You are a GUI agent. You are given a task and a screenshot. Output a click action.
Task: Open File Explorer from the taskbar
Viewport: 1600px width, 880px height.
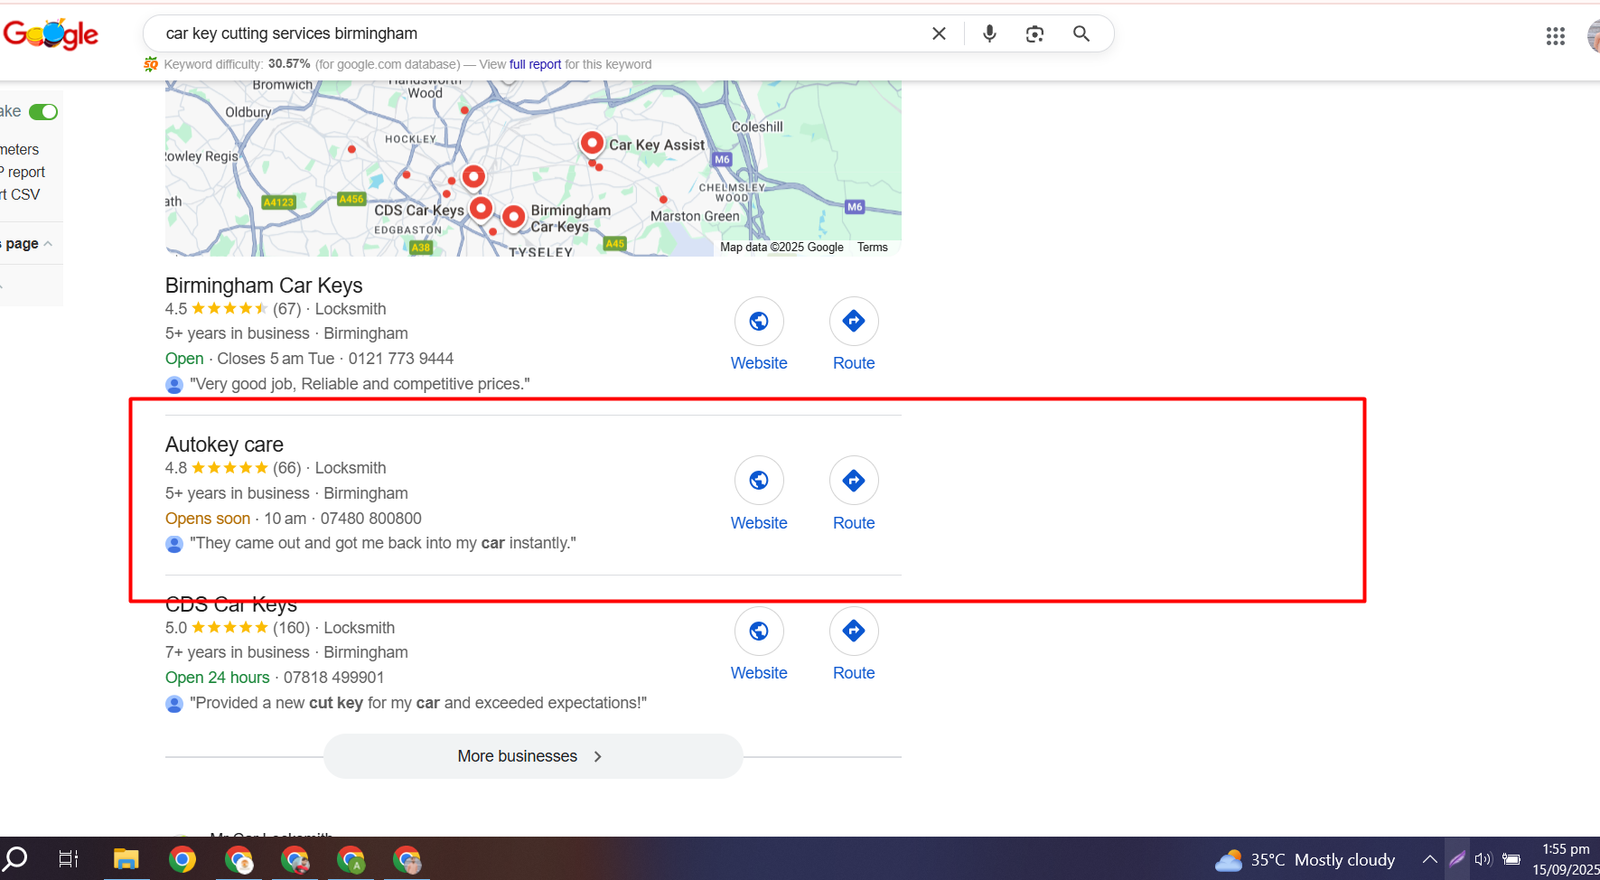coord(126,860)
